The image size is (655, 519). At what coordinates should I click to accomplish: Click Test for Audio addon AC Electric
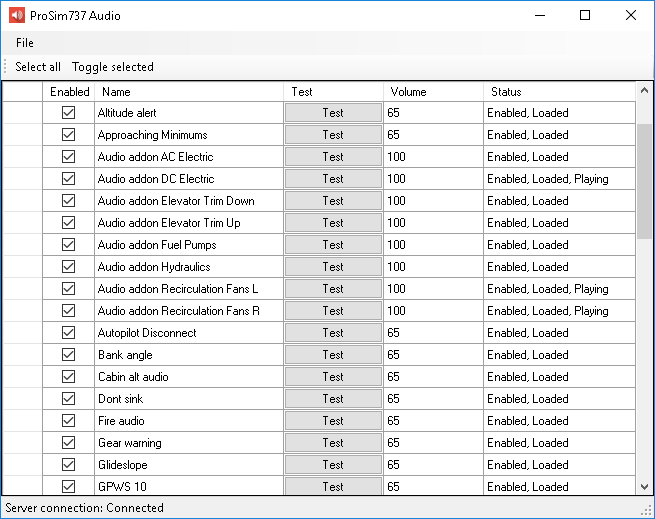coord(333,157)
